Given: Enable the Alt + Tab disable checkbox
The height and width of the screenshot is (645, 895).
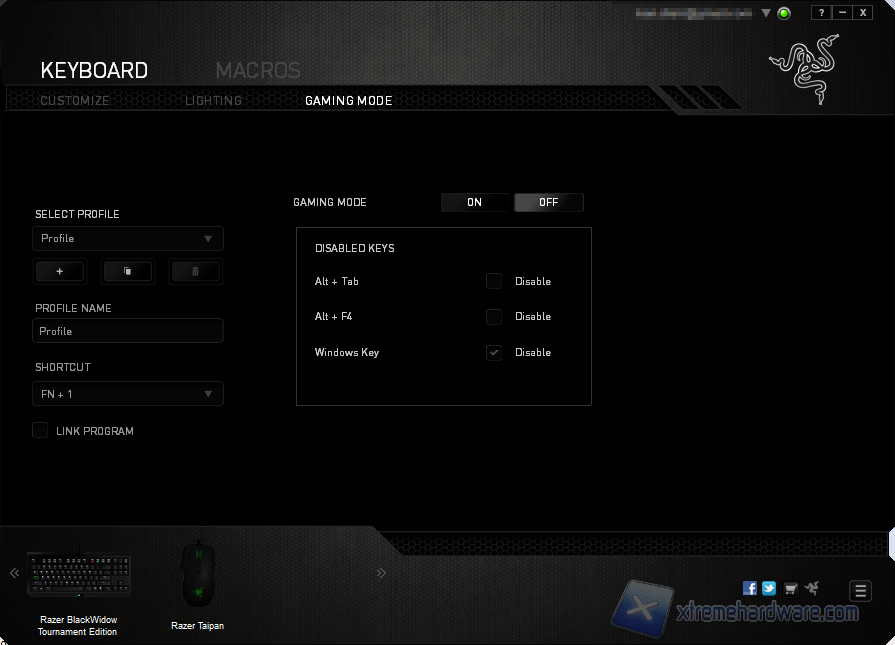Looking at the screenshot, I should [494, 281].
